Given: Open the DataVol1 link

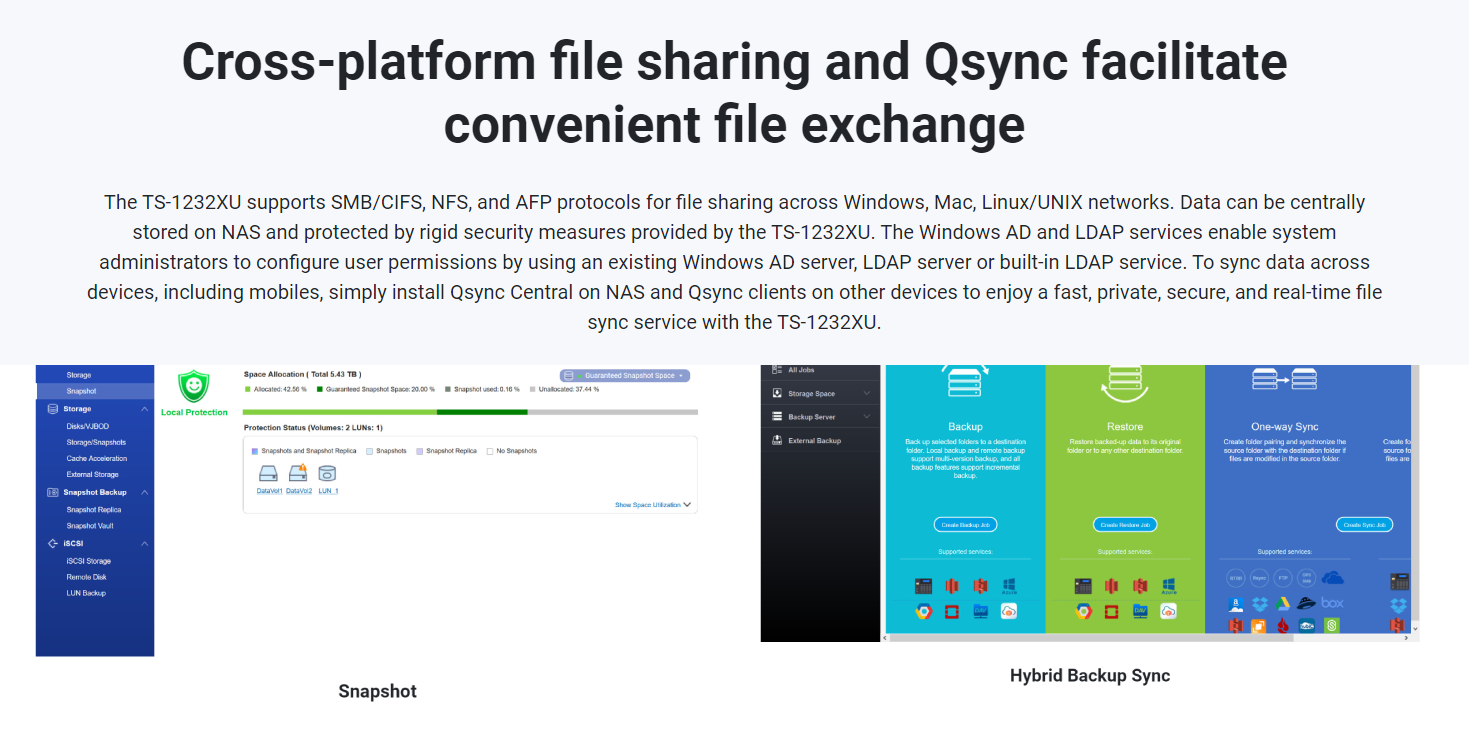Looking at the screenshot, I should 269,491.
